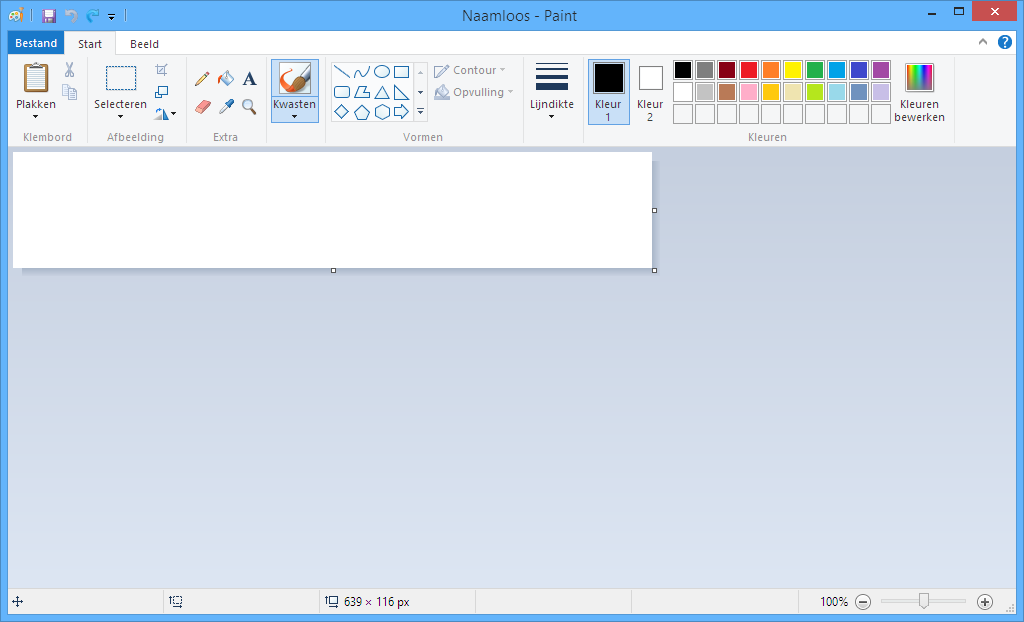This screenshot has width=1024, height=622.
Task: Select the Text tool
Action: 249,79
